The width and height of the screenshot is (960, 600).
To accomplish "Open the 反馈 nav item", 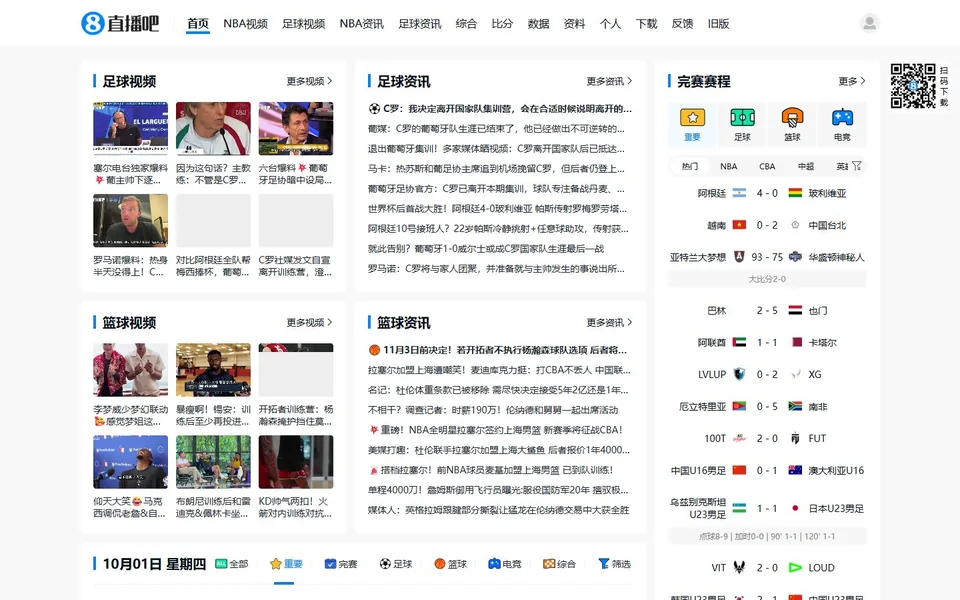I will [x=683, y=23].
